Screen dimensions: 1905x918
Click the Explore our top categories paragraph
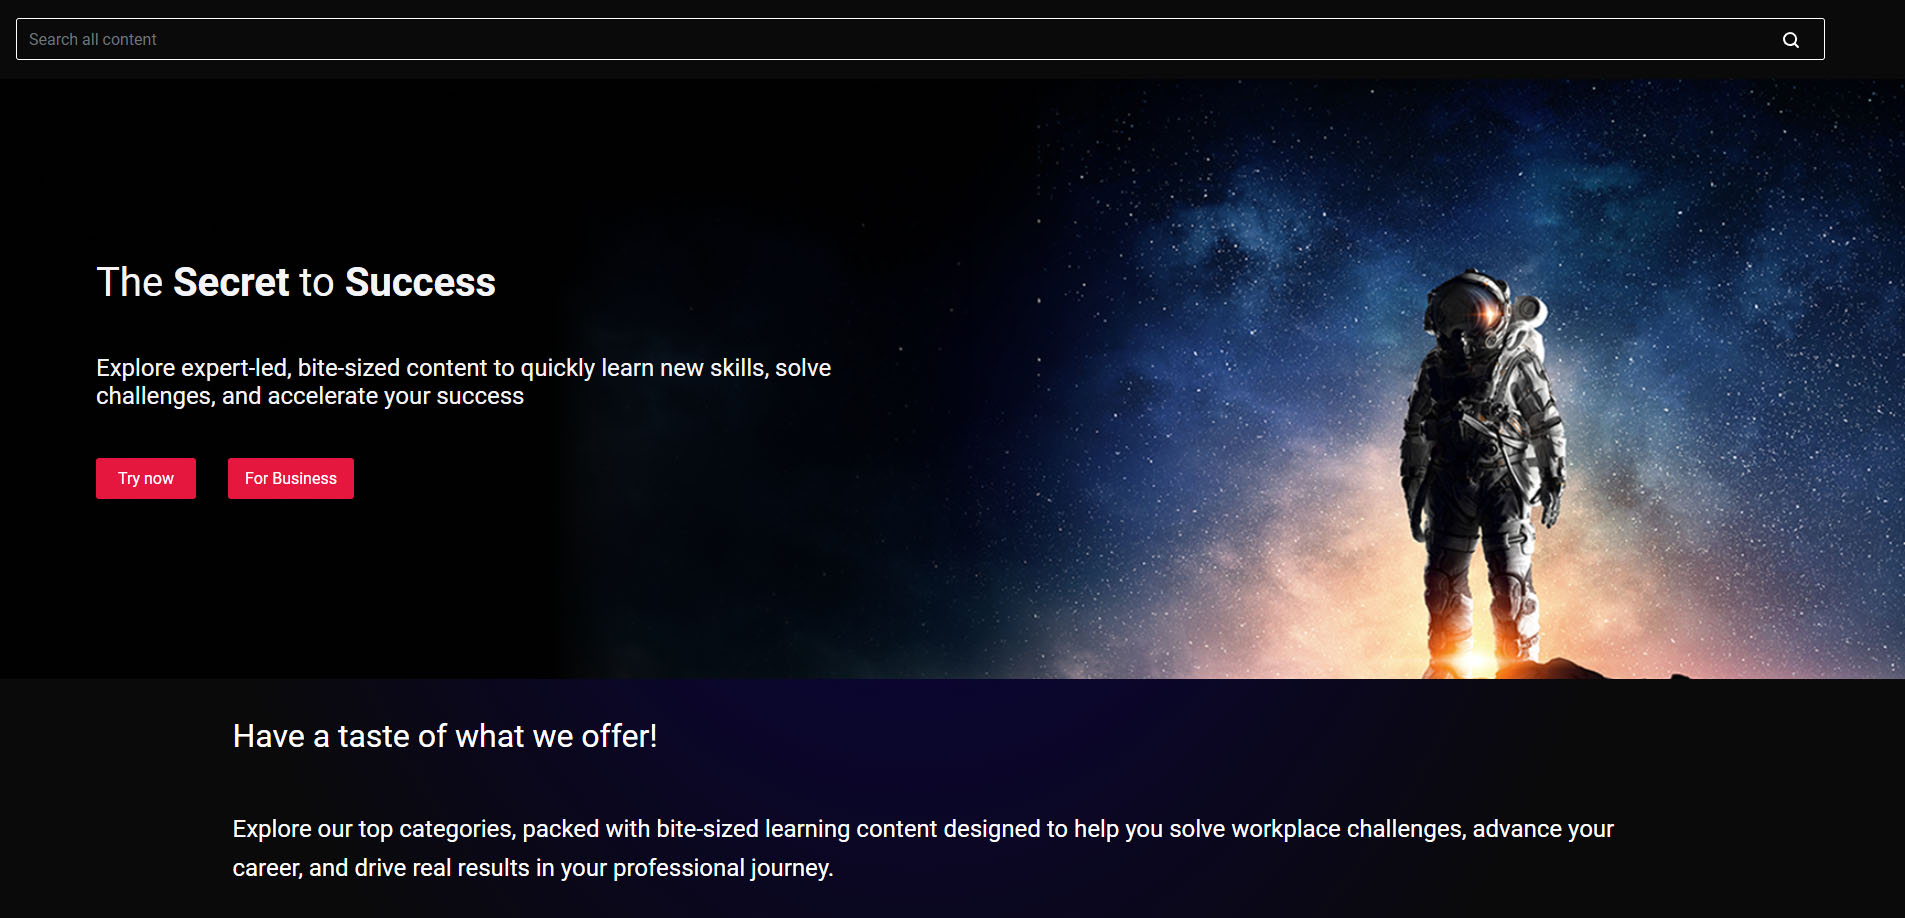(923, 848)
